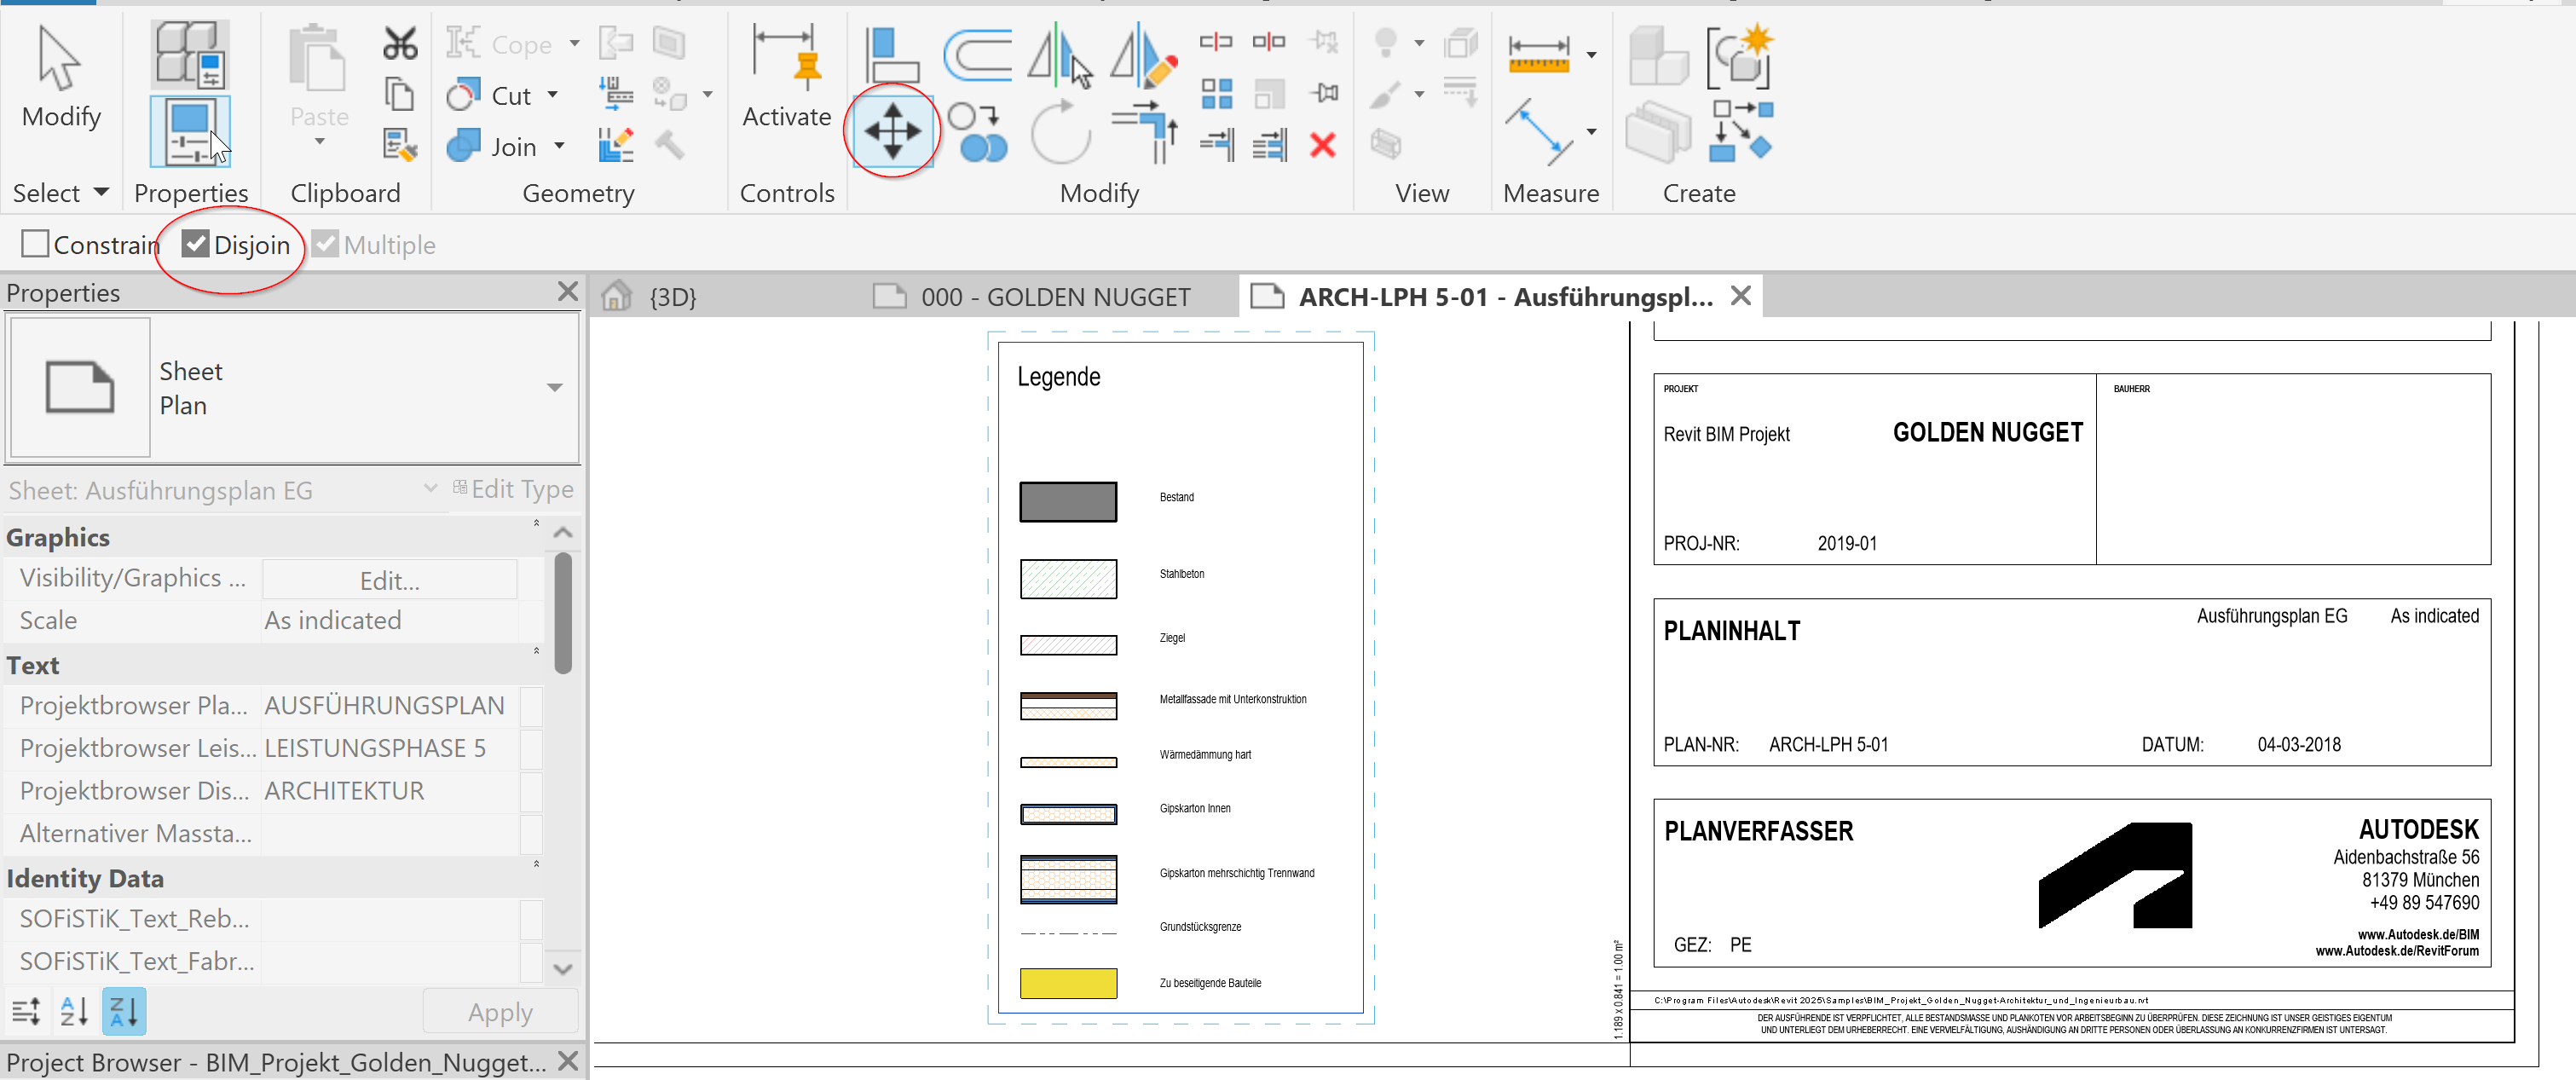Toggle the Multiple checkbox
2576x1080 pixels.
click(x=325, y=244)
